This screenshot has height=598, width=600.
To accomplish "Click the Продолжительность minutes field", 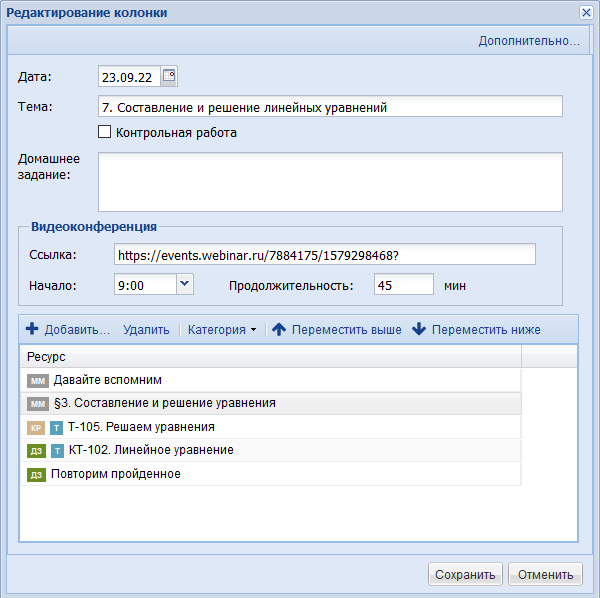I will 404,284.
